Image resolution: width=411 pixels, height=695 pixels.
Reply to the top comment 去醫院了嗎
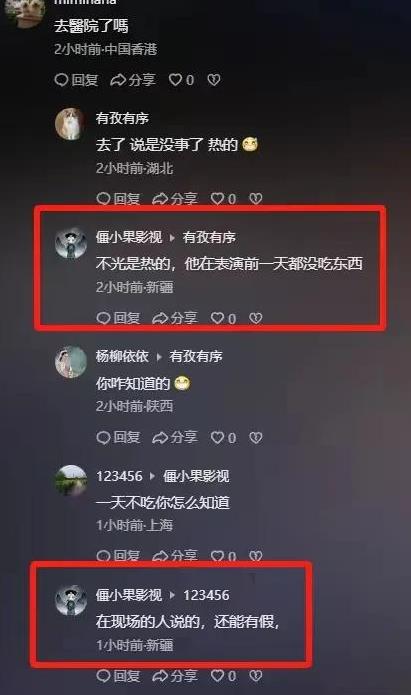(x=76, y=80)
